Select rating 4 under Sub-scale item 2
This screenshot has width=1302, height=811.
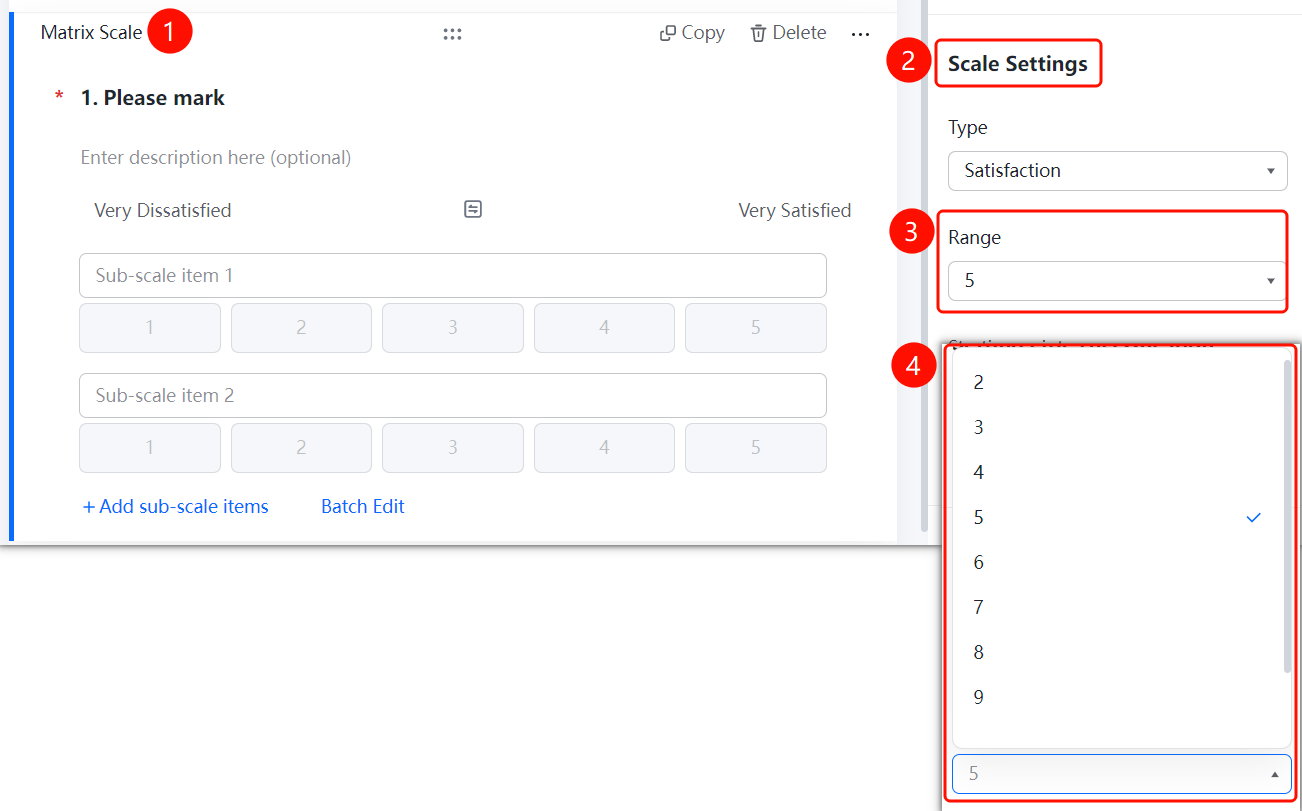point(604,448)
